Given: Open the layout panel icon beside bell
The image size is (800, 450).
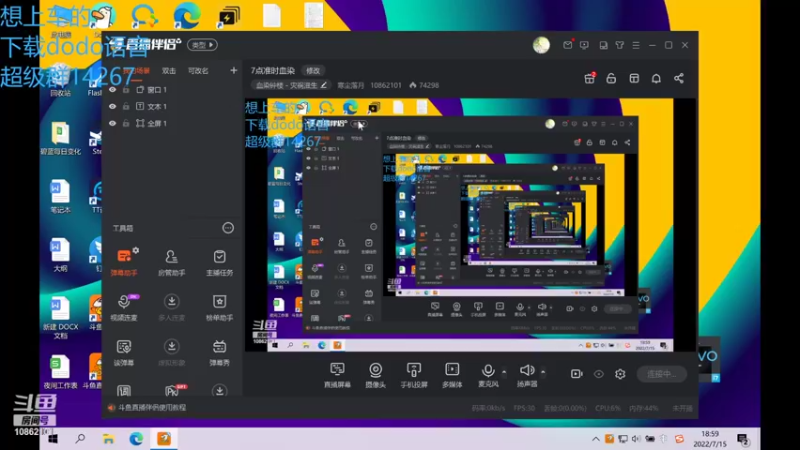Looking at the screenshot, I should [634, 78].
